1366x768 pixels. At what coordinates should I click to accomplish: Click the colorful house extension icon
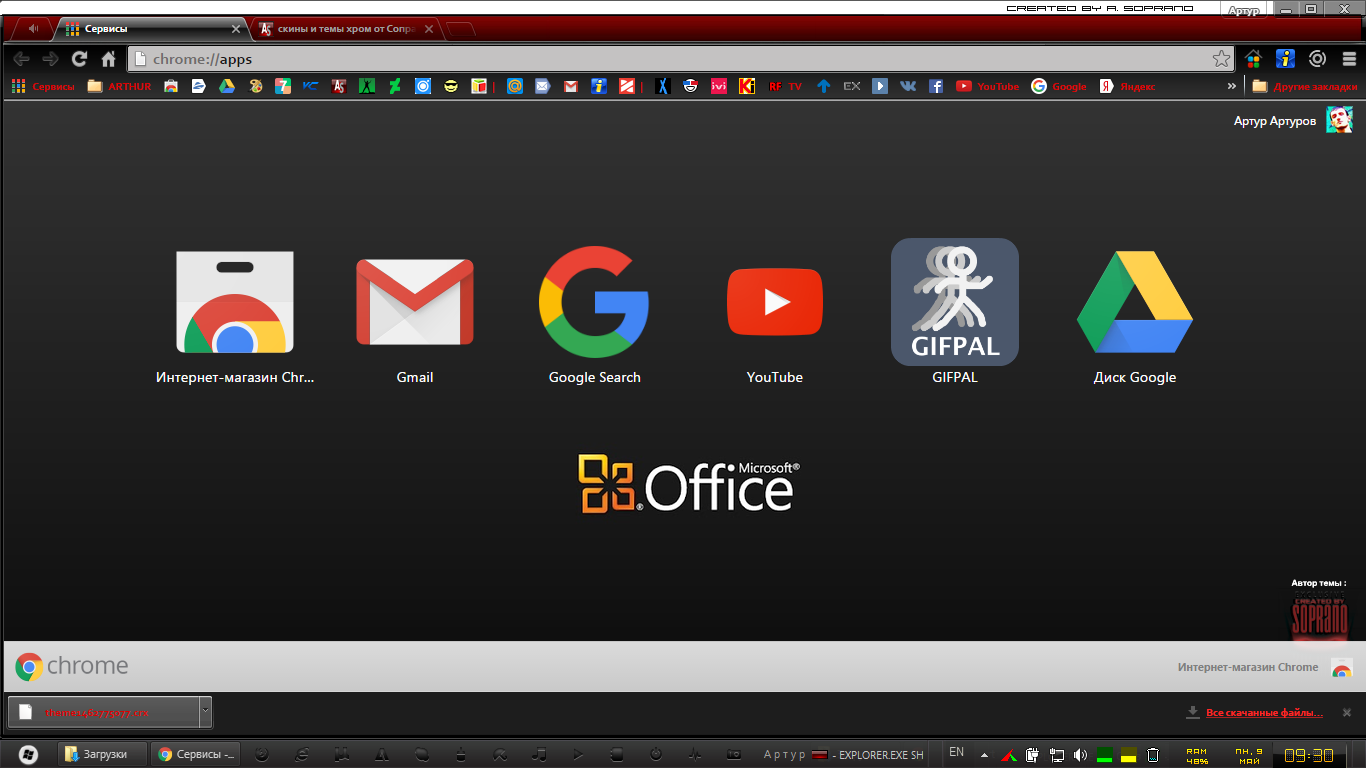pyautogui.click(x=1253, y=59)
